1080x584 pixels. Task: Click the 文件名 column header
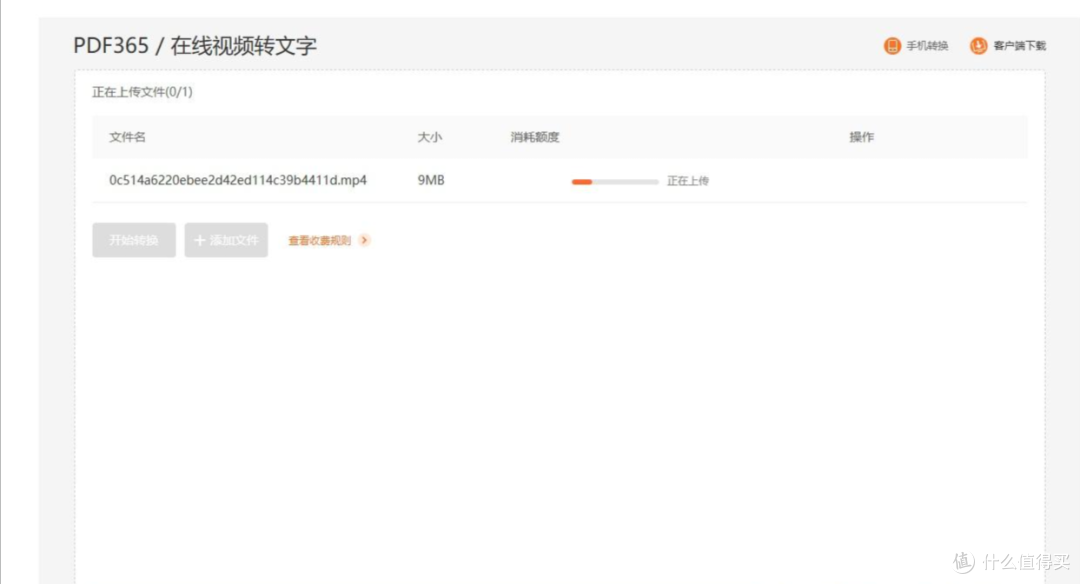[x=127, y=137]
